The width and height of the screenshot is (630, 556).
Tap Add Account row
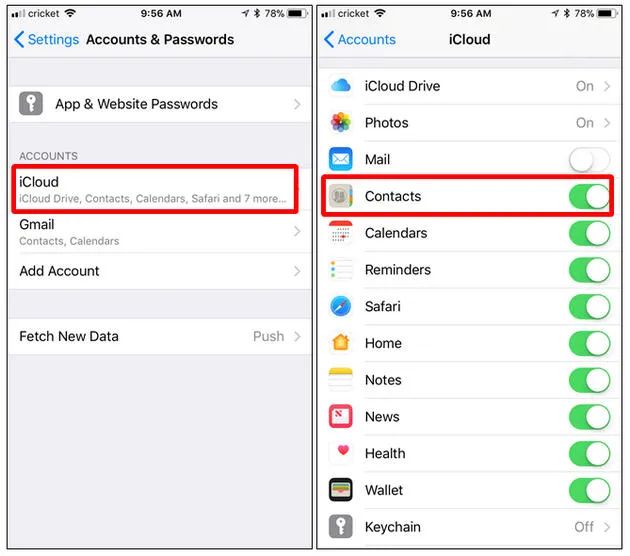[160, 271]
